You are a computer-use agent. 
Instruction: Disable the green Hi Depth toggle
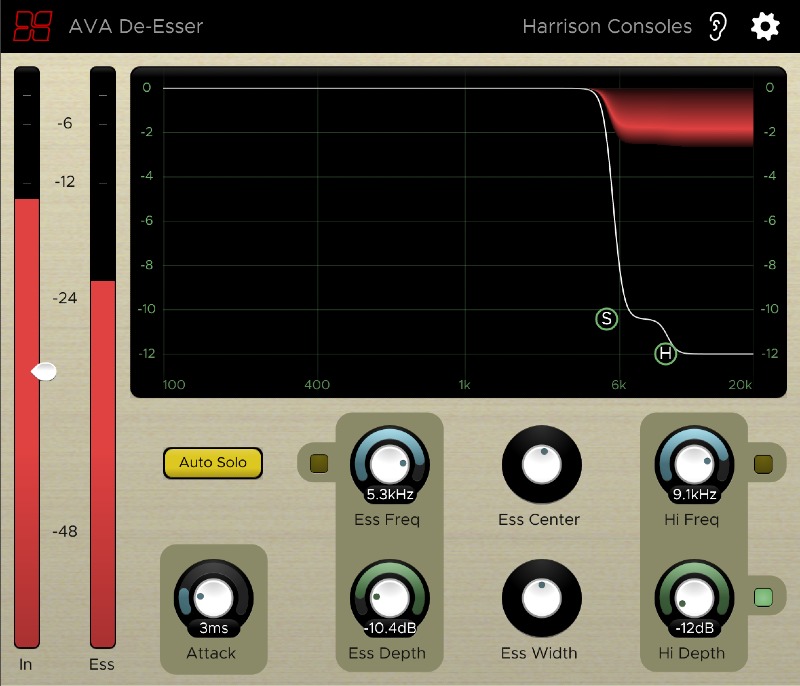(763, 598)
